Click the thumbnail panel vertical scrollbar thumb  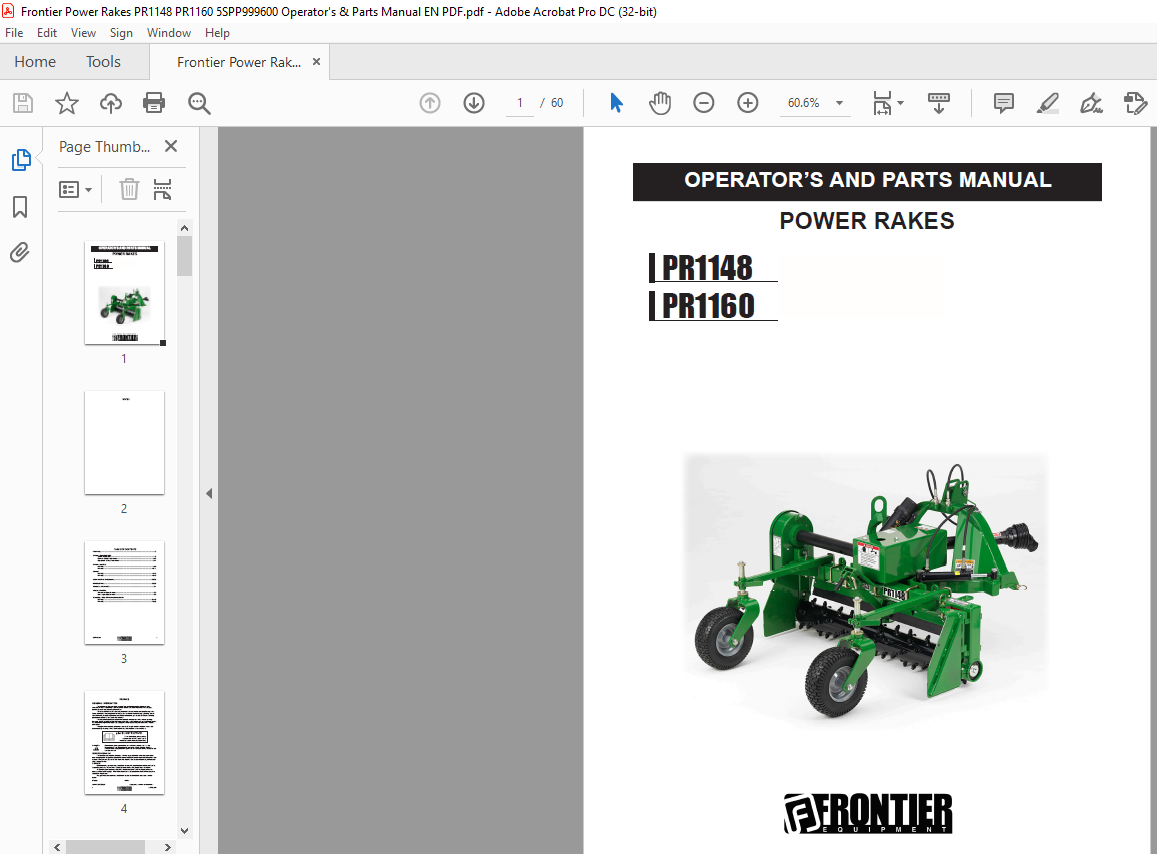(x=184, y=256)
